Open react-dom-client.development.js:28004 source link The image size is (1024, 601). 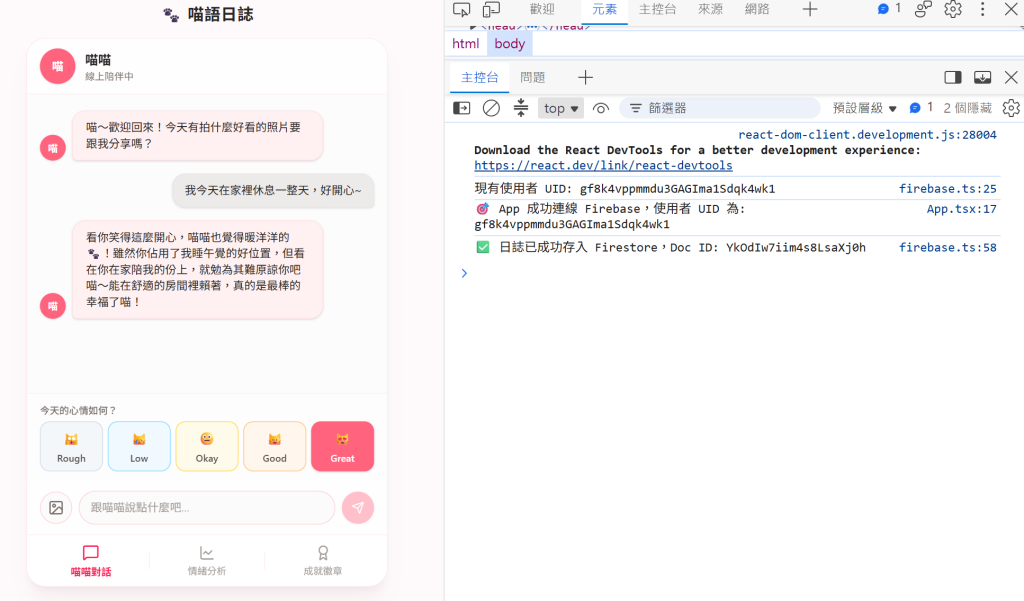[867, 135]
